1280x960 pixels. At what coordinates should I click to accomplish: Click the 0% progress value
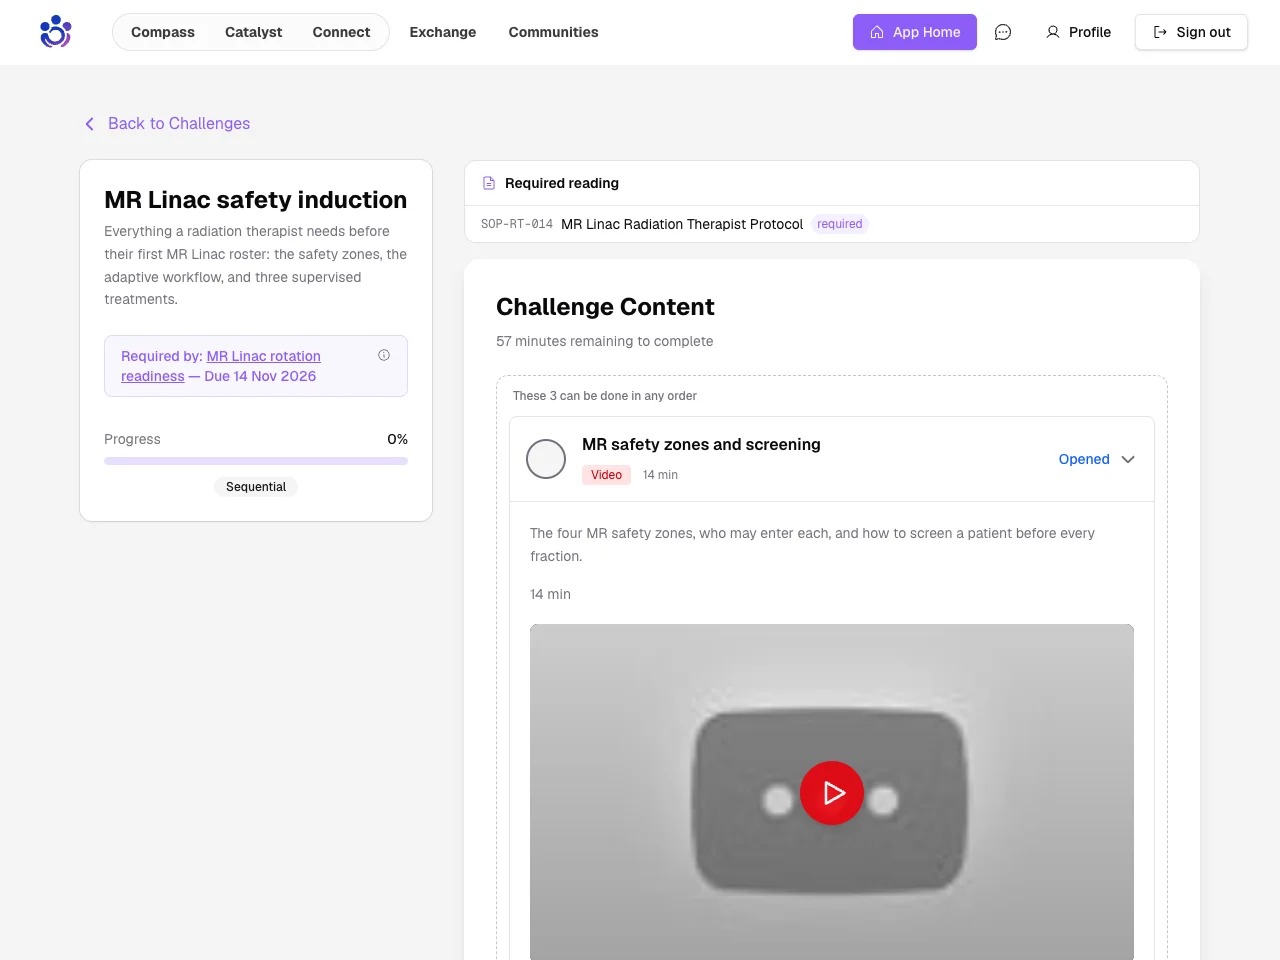(398, 439)
